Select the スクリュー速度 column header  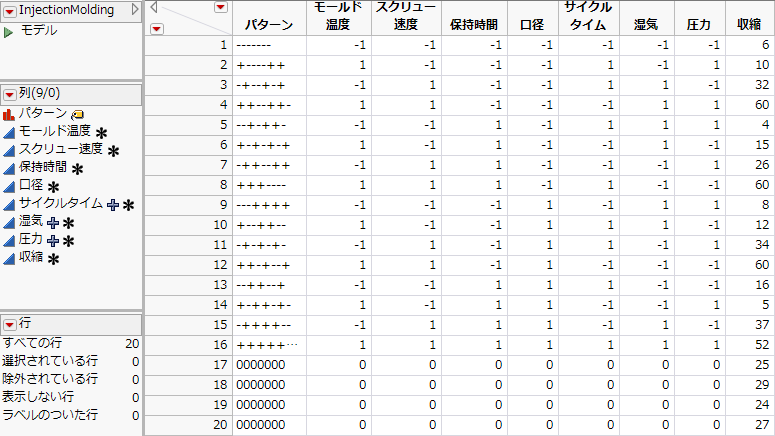point(406,18)
